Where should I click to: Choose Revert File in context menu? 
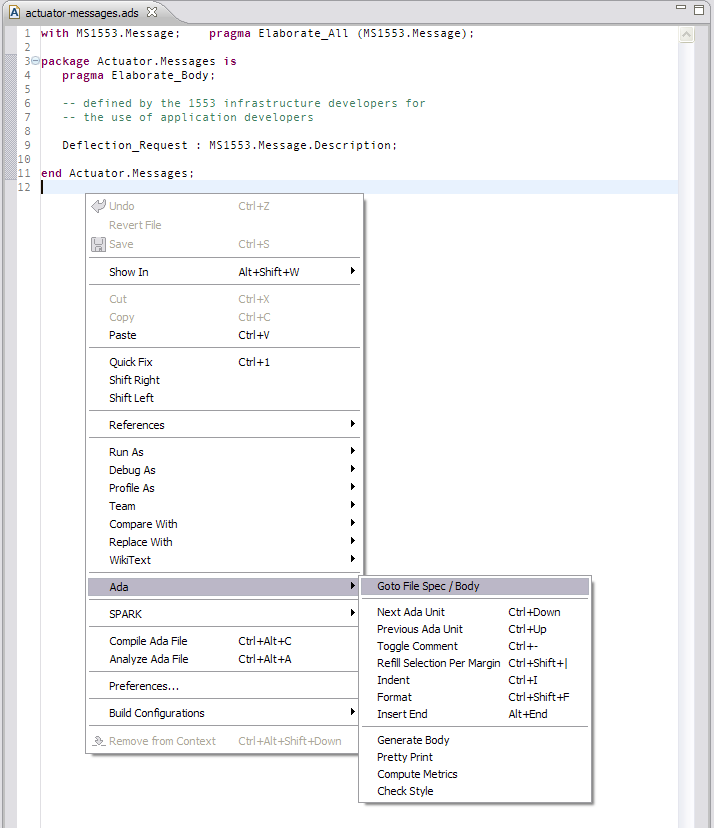(x=224, y=225)
